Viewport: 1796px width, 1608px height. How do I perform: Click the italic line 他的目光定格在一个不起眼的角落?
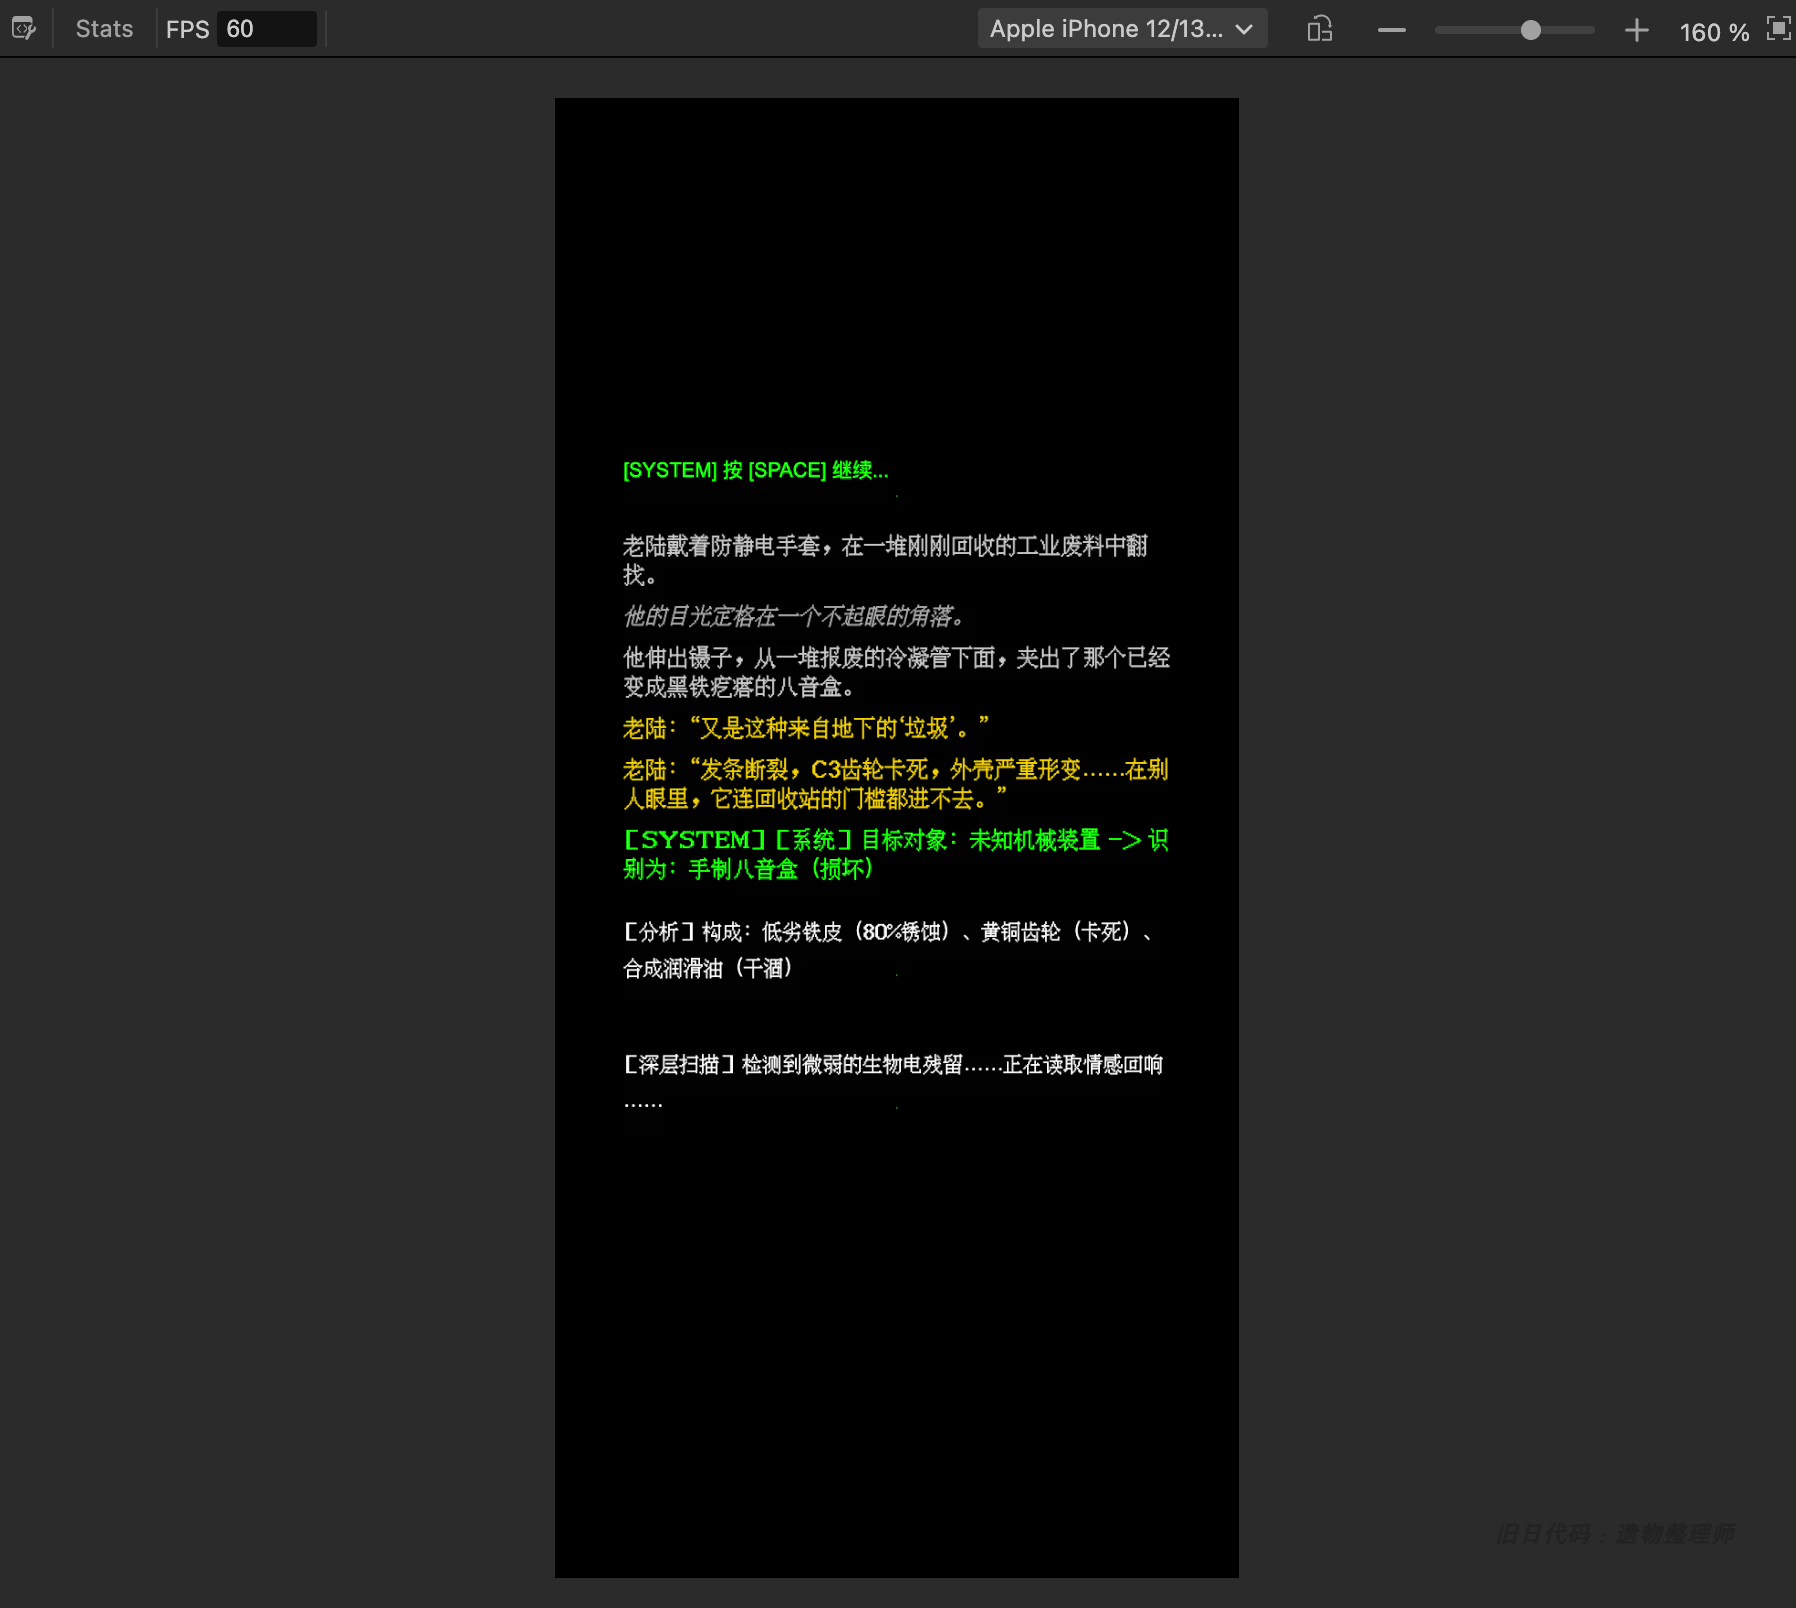coord(794,616)
